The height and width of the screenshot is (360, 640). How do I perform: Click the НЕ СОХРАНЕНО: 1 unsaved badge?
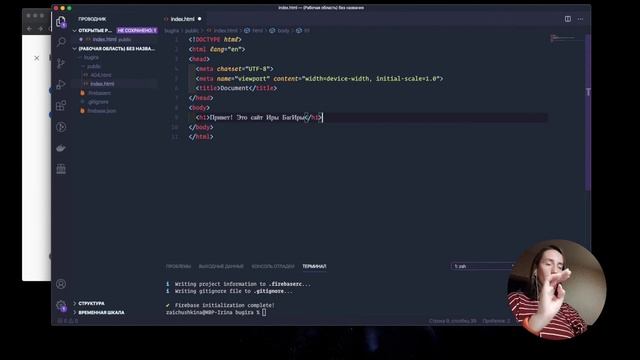[137, 31]
